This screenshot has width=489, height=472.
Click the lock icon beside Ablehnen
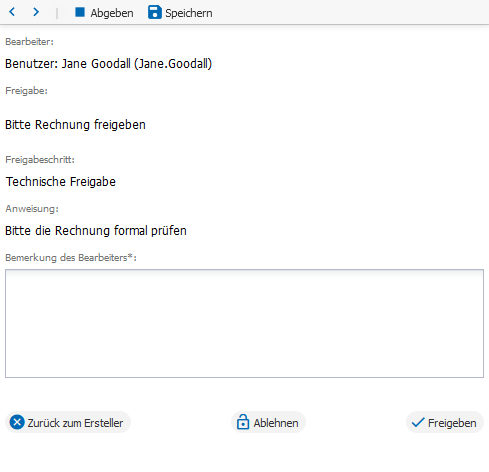coord(243,422)
